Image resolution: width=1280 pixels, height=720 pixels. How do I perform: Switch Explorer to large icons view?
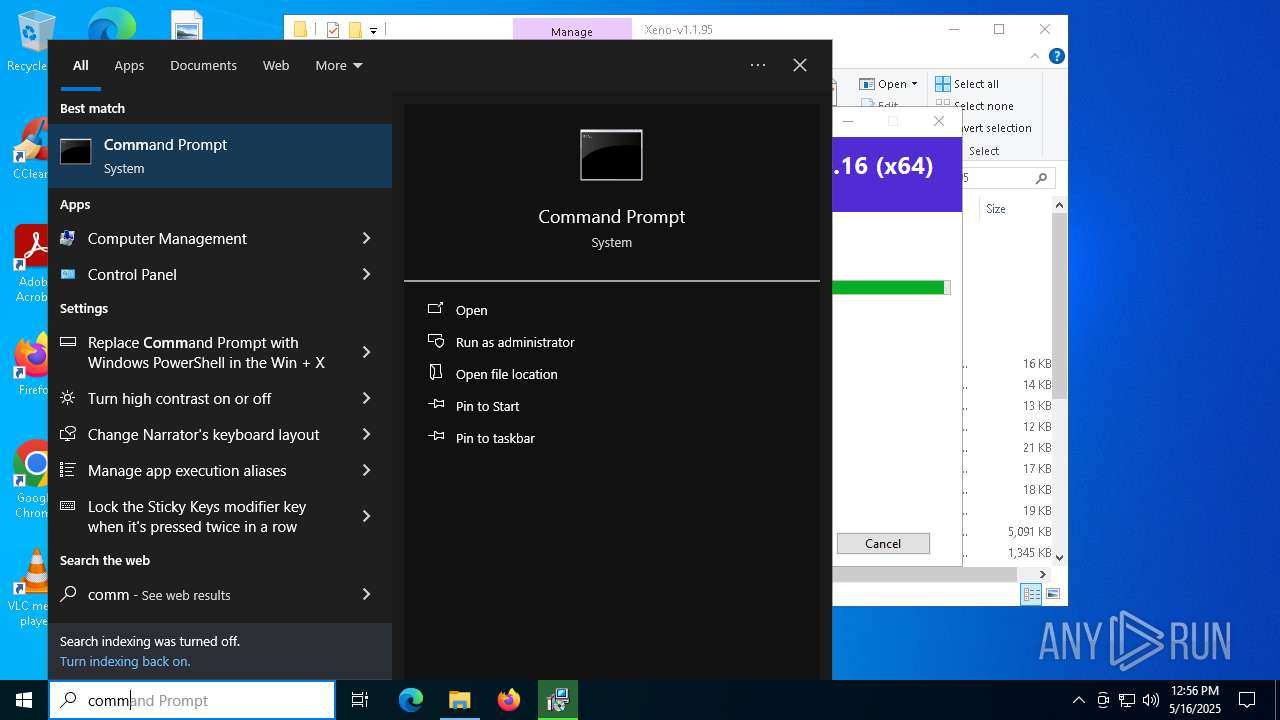point(1052,594)
